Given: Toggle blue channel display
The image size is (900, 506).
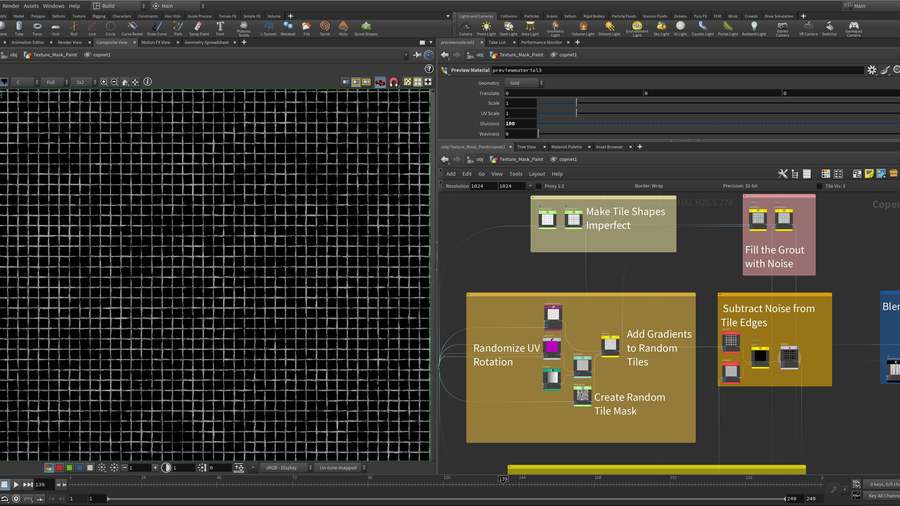Looking at the screenshot, I should 80,468.
